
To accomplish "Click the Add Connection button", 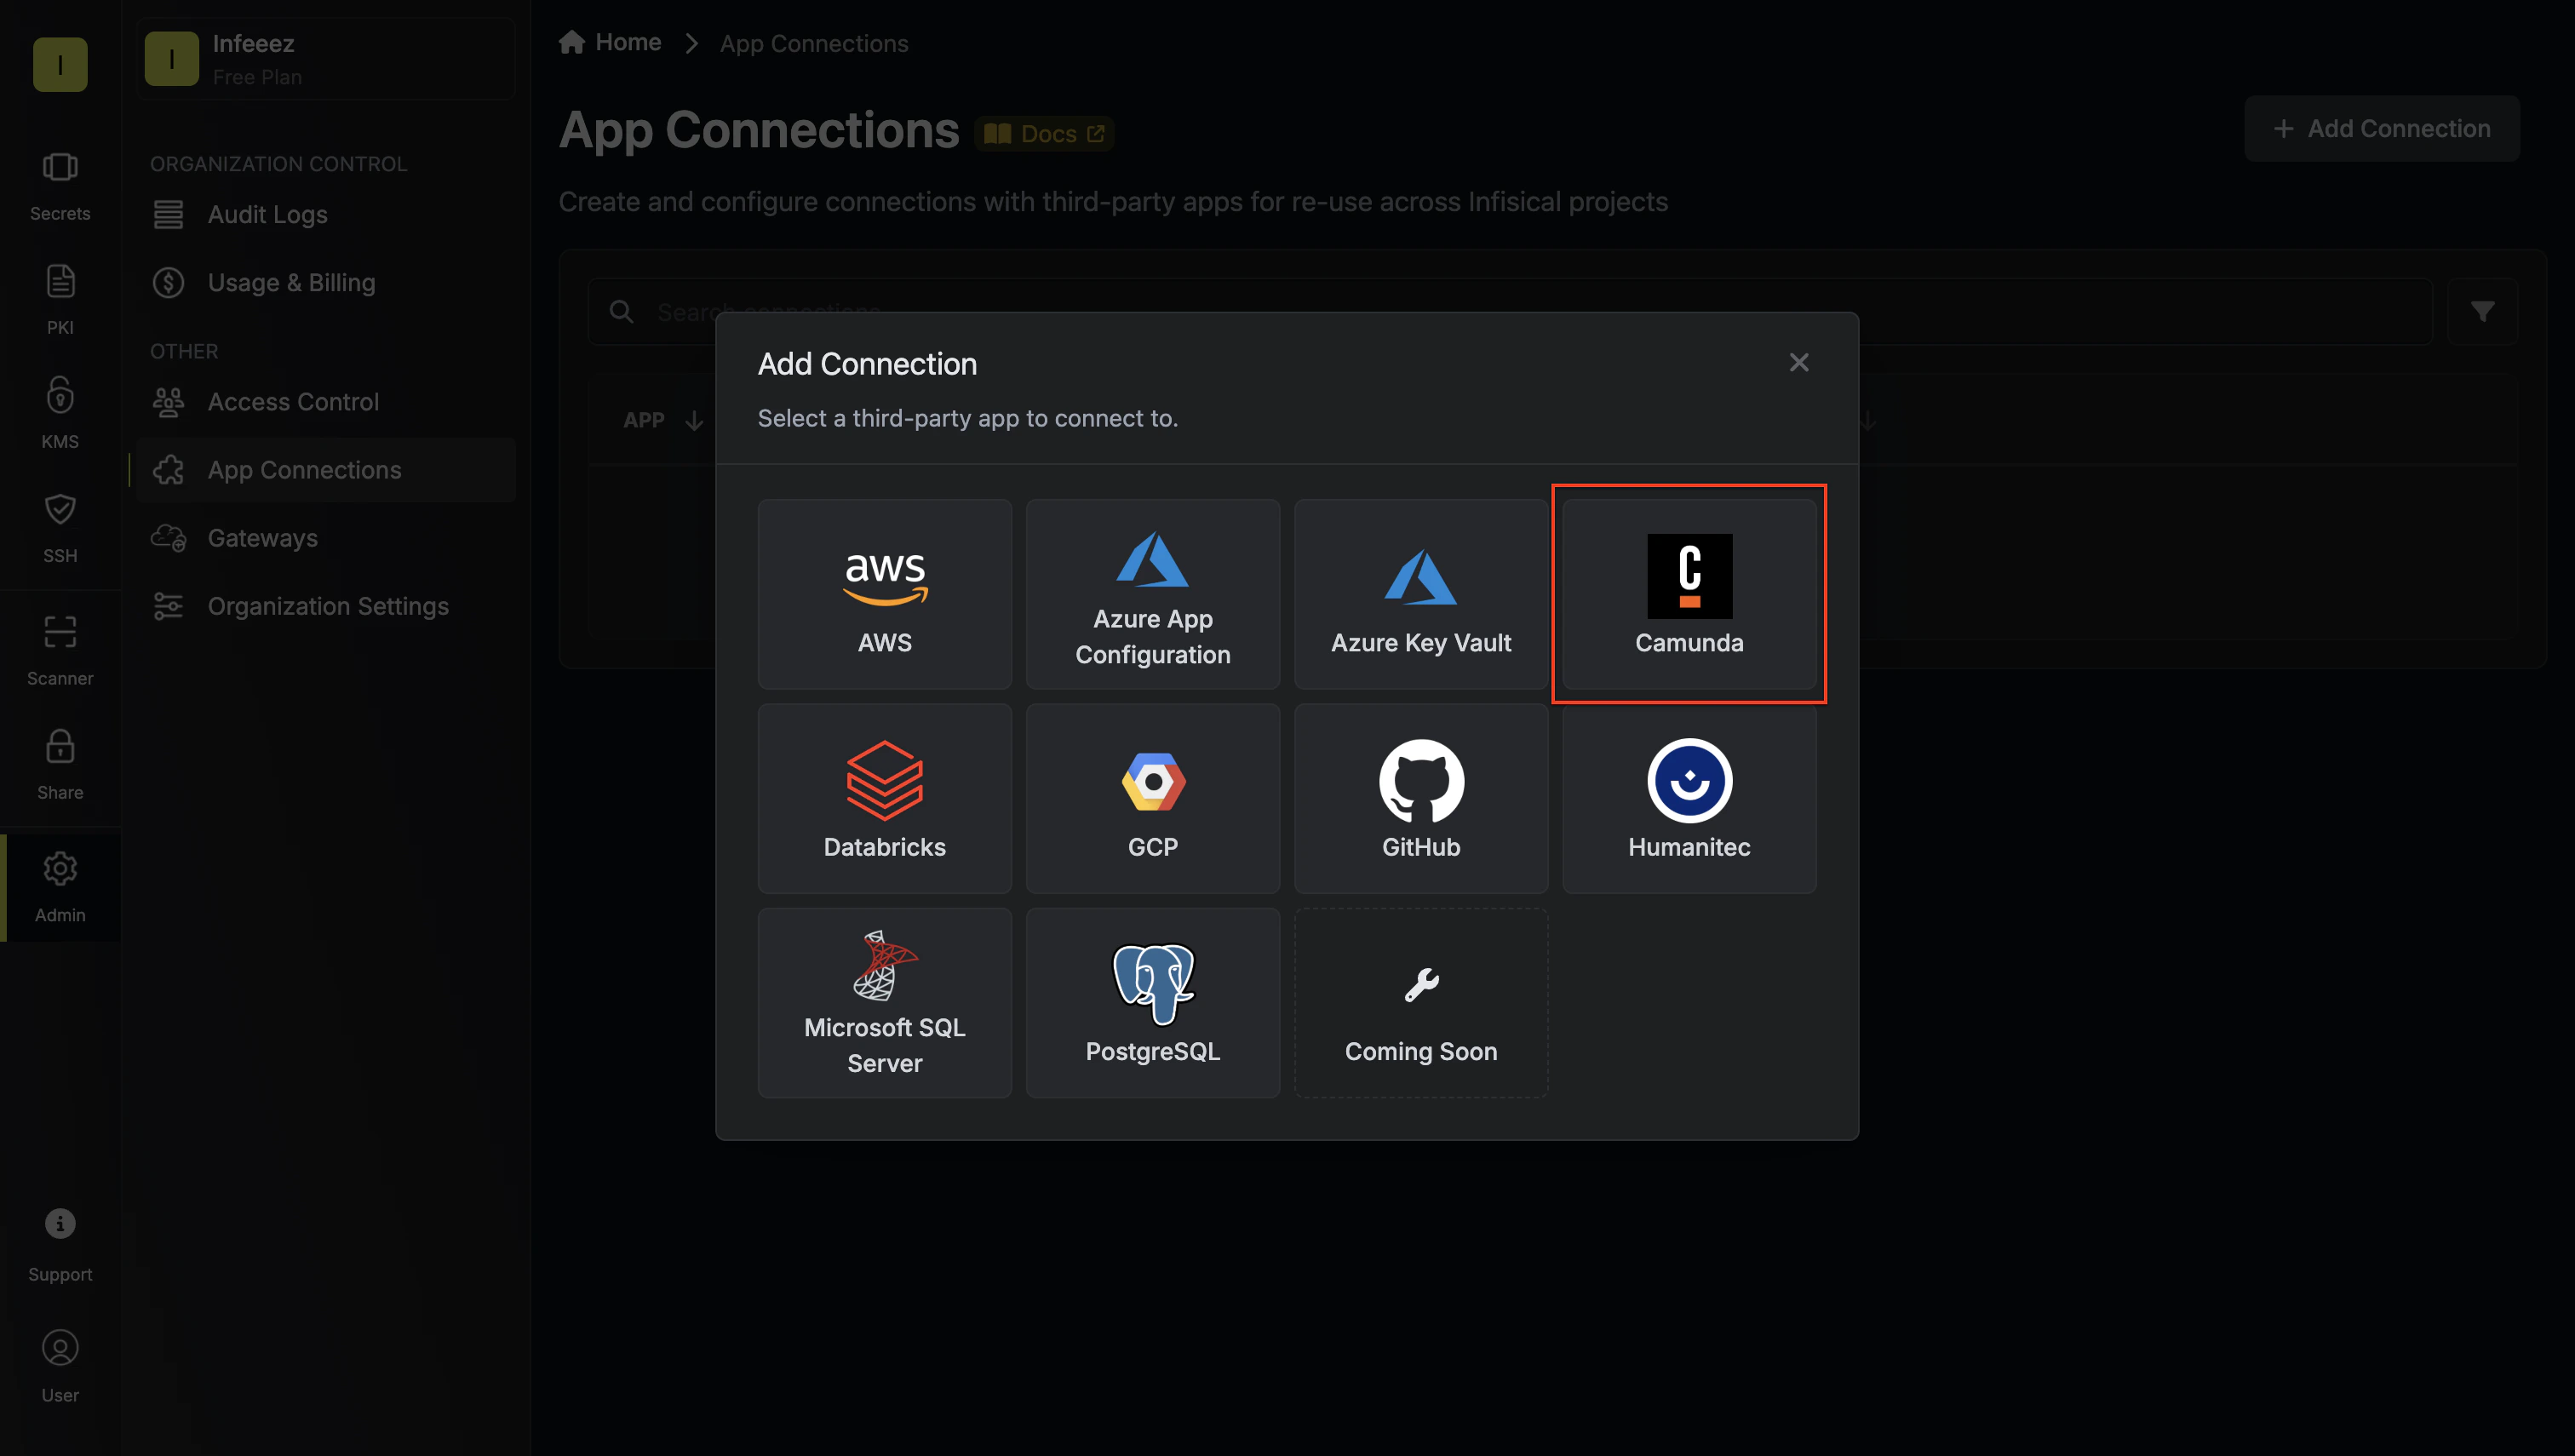I will pos(2381,129).
